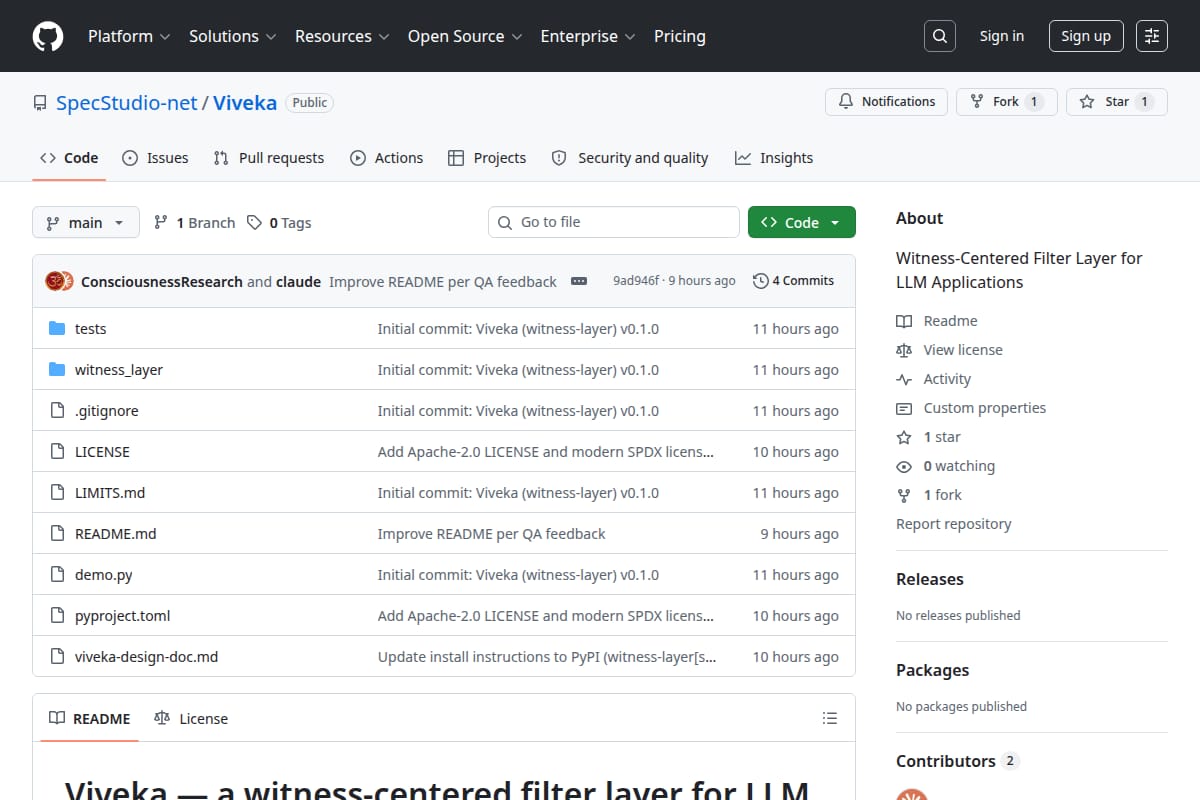Click the search magnifier icon
This screenshot has height=800, width=1200.
click(939, 36)
